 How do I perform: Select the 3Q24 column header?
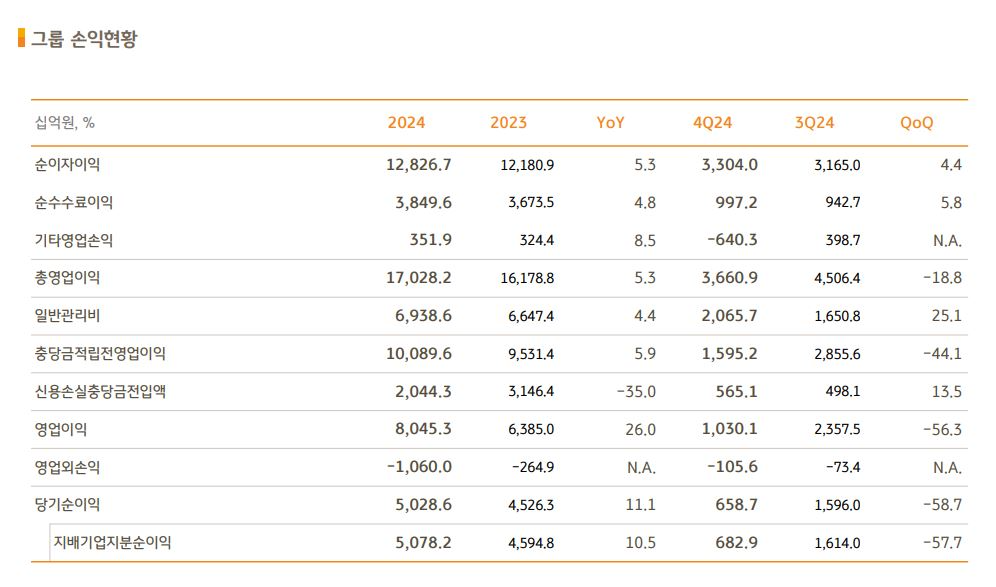point(814,123)
